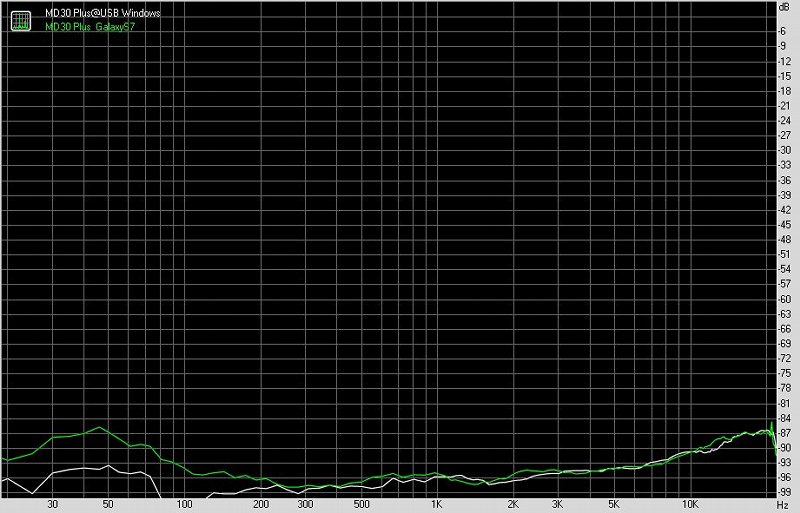The width and height of the screenshot is (800, 513).
Task: Click the 2K frequency axis label
Action: pos(512,504)
